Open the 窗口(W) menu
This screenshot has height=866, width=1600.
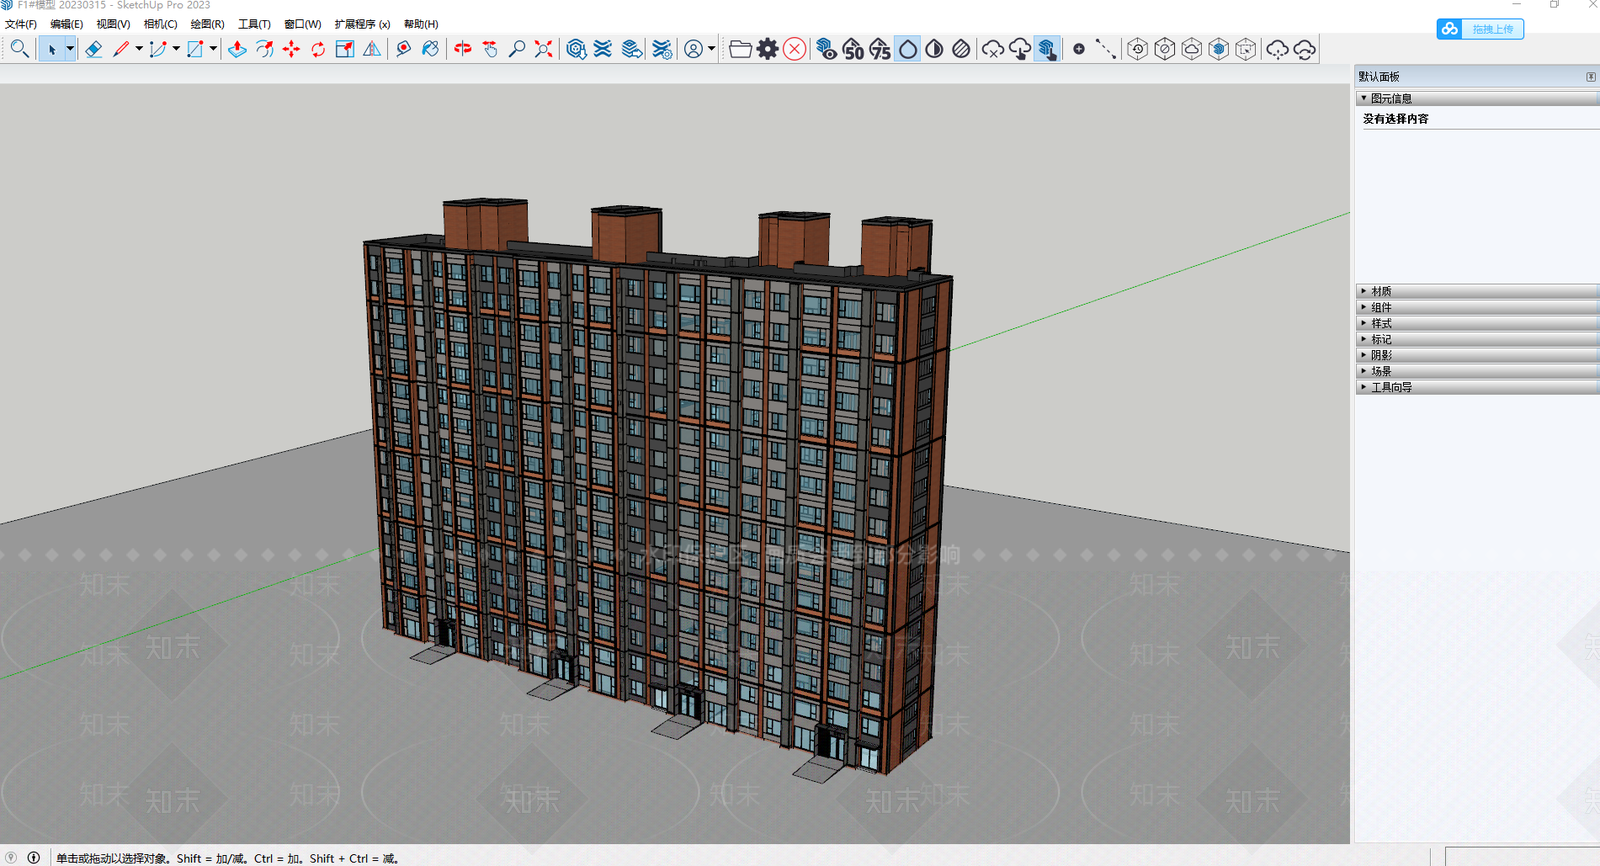coord(303,24)
